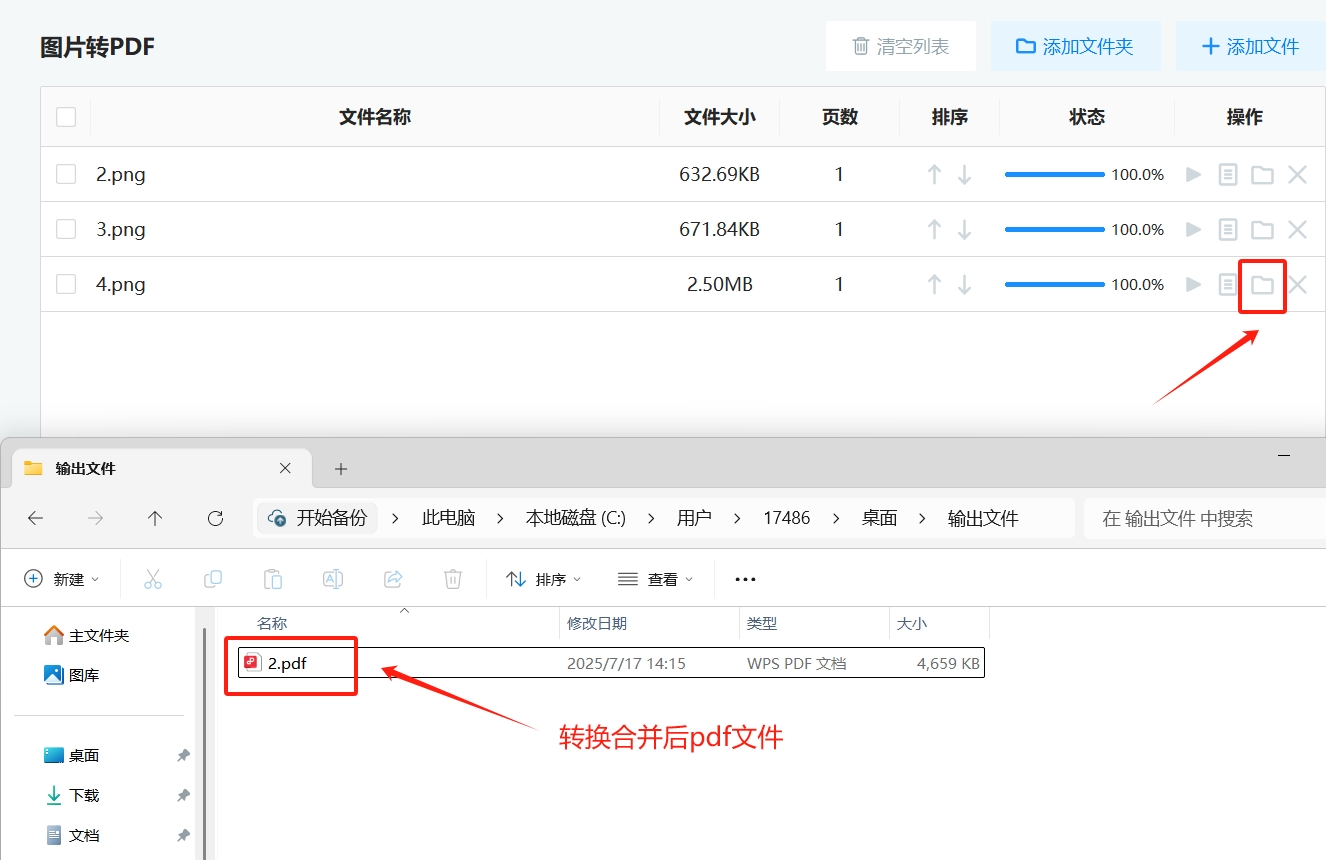Start conversion for 2.png
The image size is (1326, 860).
[1193, 173]
